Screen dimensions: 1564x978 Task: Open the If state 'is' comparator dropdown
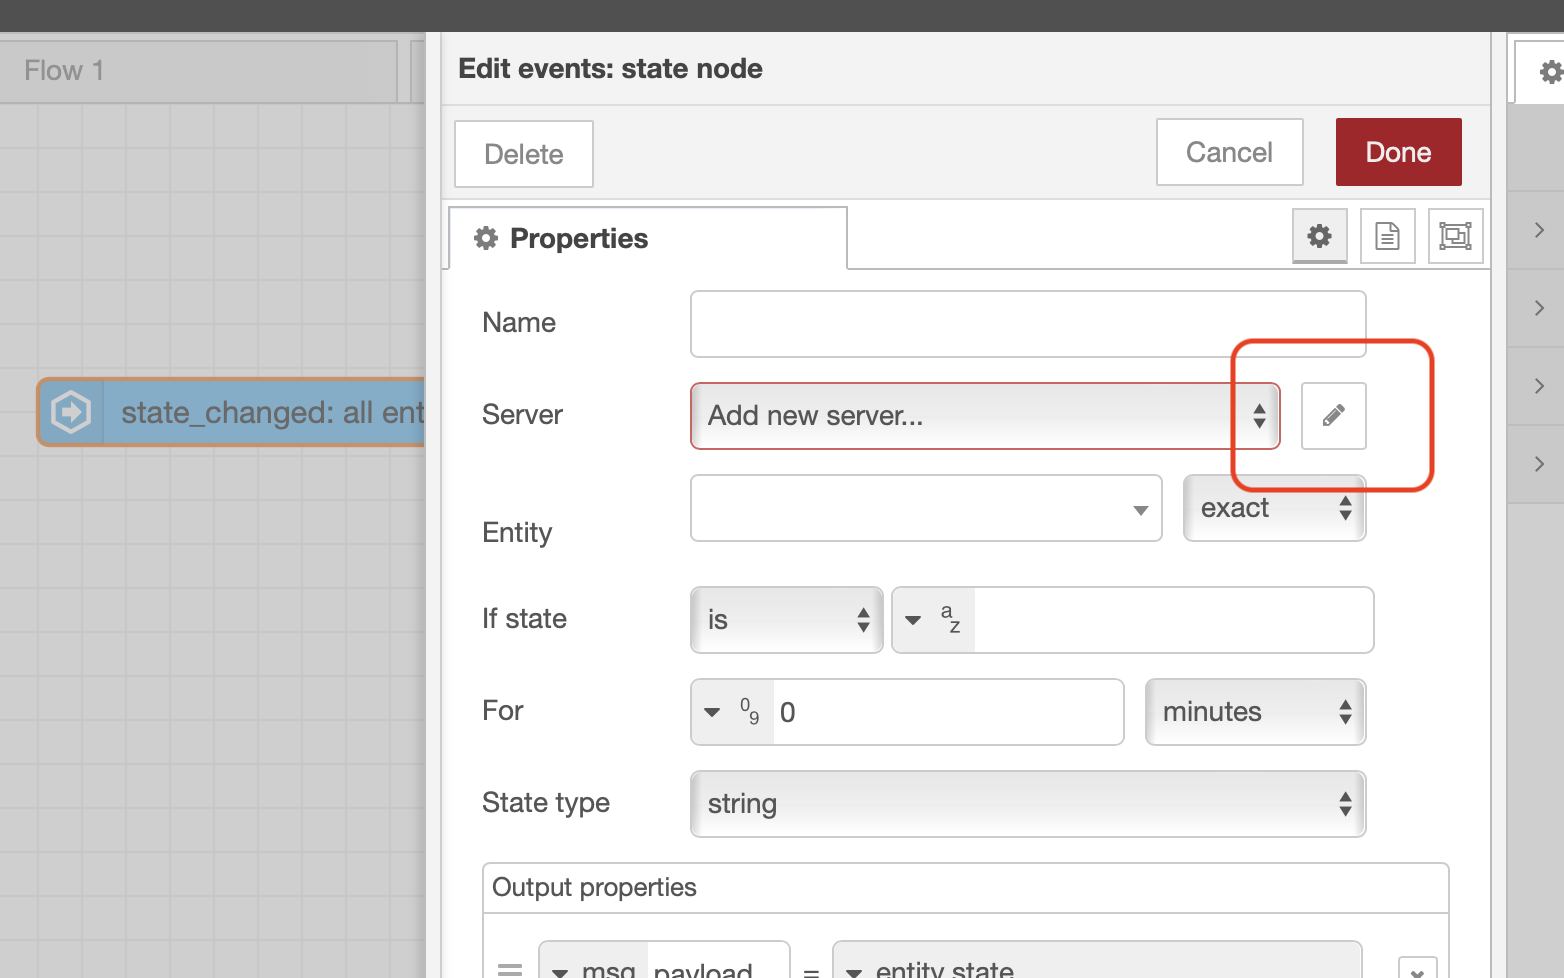[x=786, y=620]
